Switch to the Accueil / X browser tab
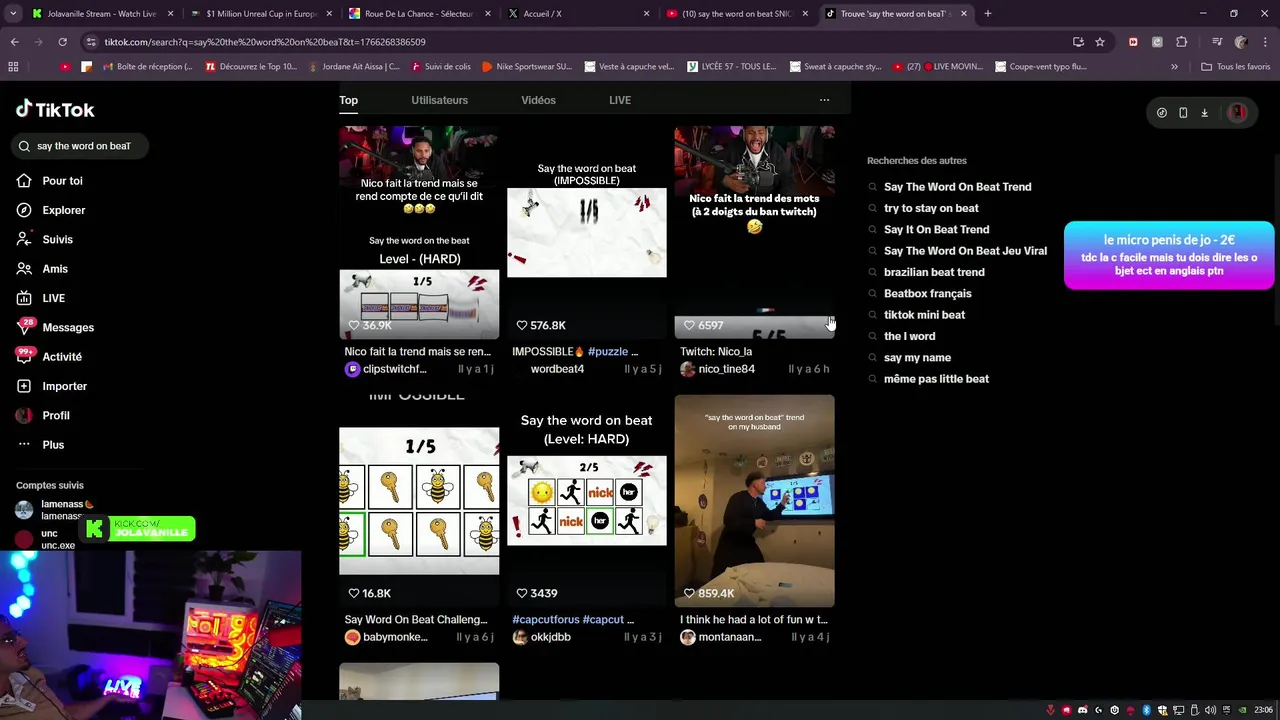 pos(577,14)
